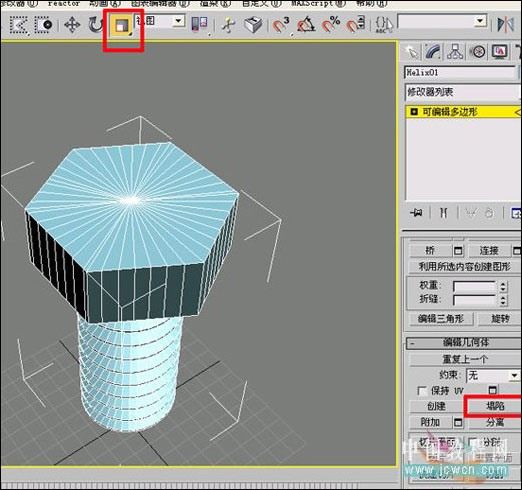Toggle the Spinner Snap magnet
The image size is (522, 490).
[x=355, y=25]
